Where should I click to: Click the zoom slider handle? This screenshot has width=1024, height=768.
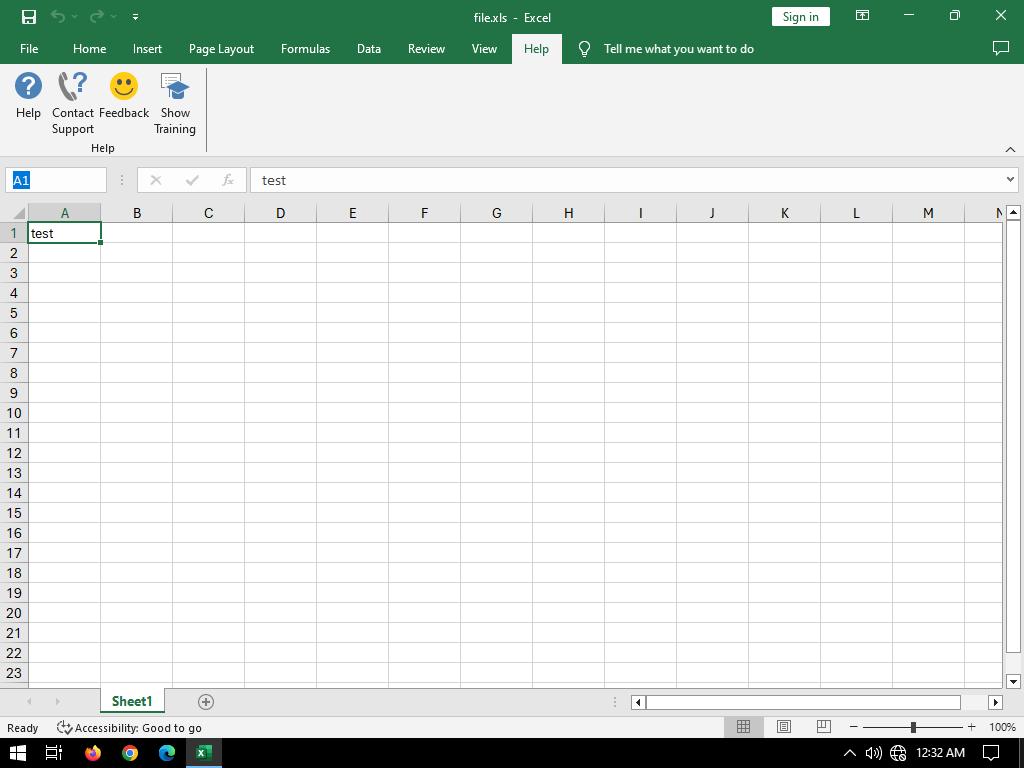coord(913,727)
